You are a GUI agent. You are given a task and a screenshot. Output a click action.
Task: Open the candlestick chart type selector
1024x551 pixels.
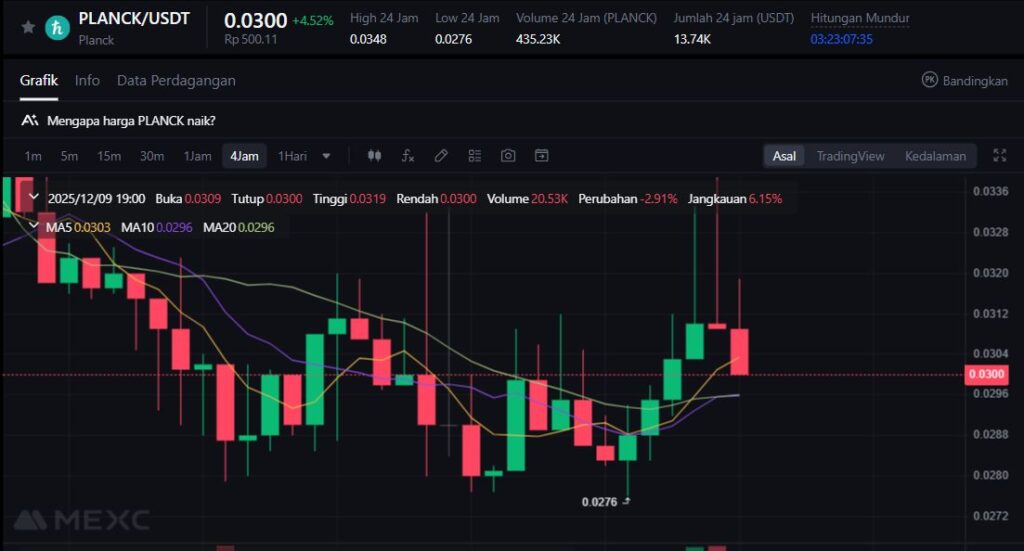pyautogui.click(x=375, y=156)
